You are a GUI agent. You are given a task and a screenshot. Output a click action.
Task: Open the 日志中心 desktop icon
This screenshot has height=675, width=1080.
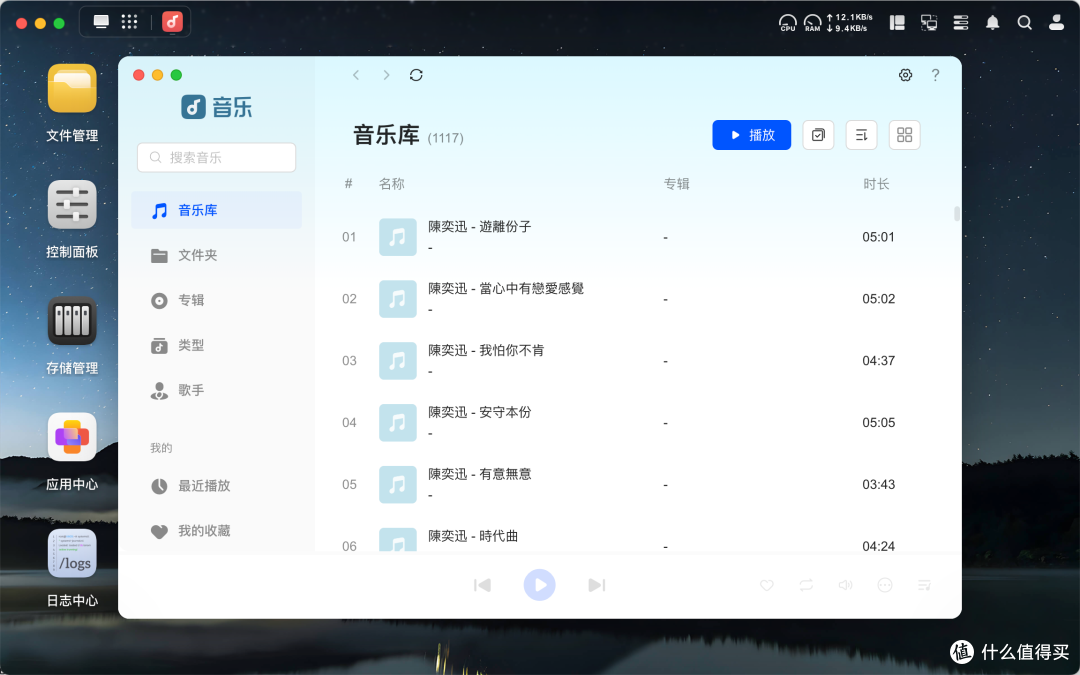(x=72, y=553)
